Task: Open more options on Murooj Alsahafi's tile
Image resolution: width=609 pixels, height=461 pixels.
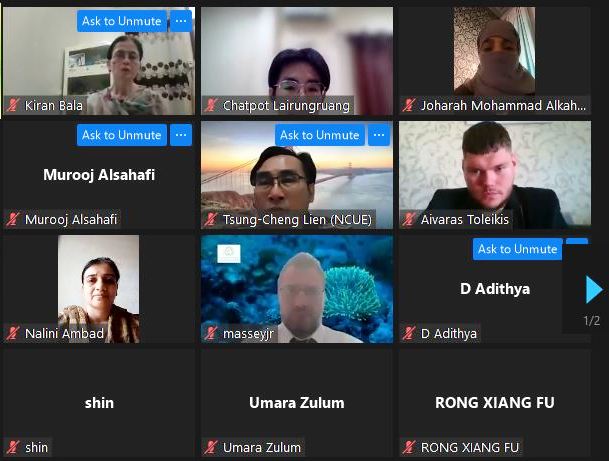Action: pyautogui.click(x=181, y=135)
